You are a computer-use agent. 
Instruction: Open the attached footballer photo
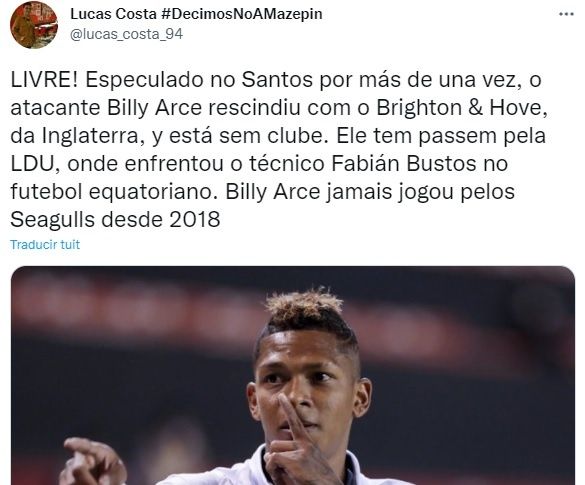(292, 375)
